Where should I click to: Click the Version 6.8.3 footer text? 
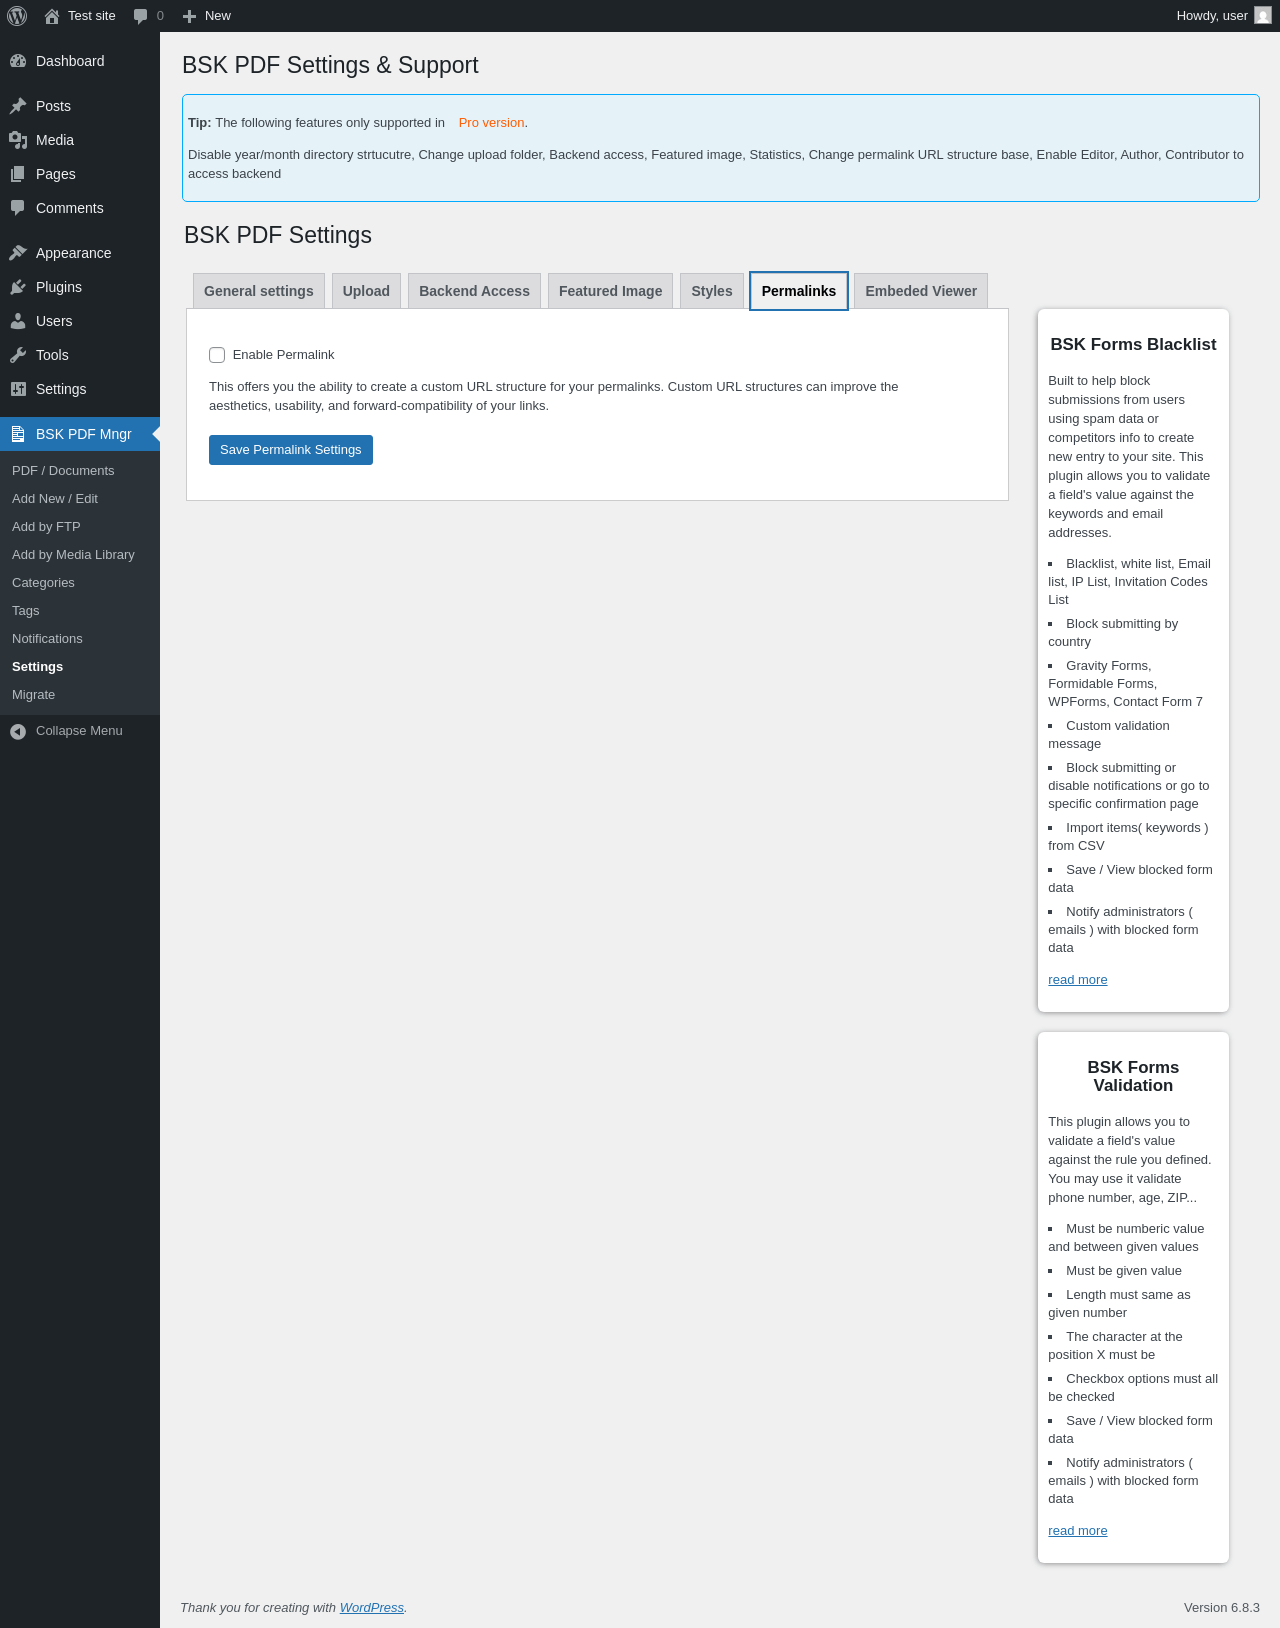click(x=1222, y=1608)
